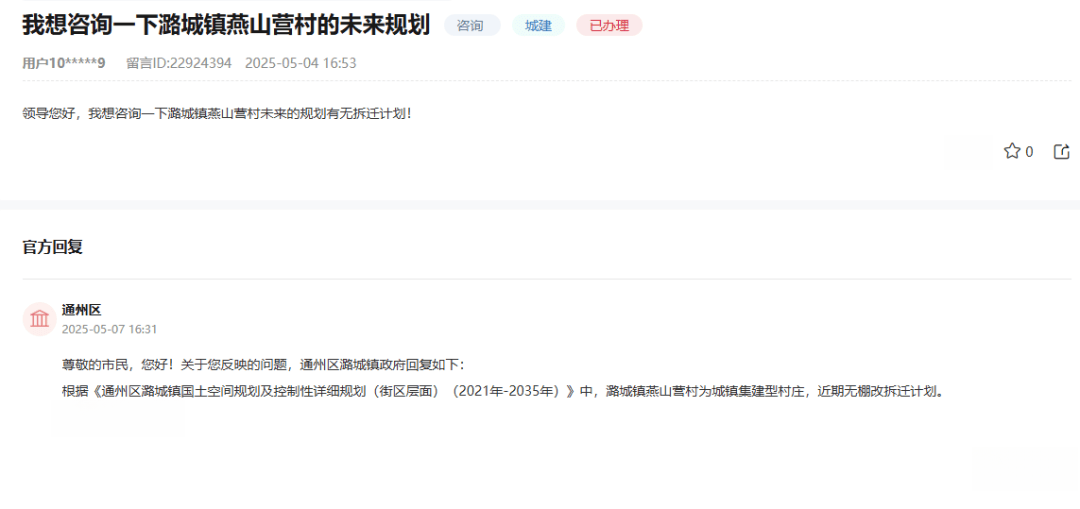The width and height of the screenshot is (1080, 509).
Task: Click the question text about 拆迁计划
Action: (218, 114)
